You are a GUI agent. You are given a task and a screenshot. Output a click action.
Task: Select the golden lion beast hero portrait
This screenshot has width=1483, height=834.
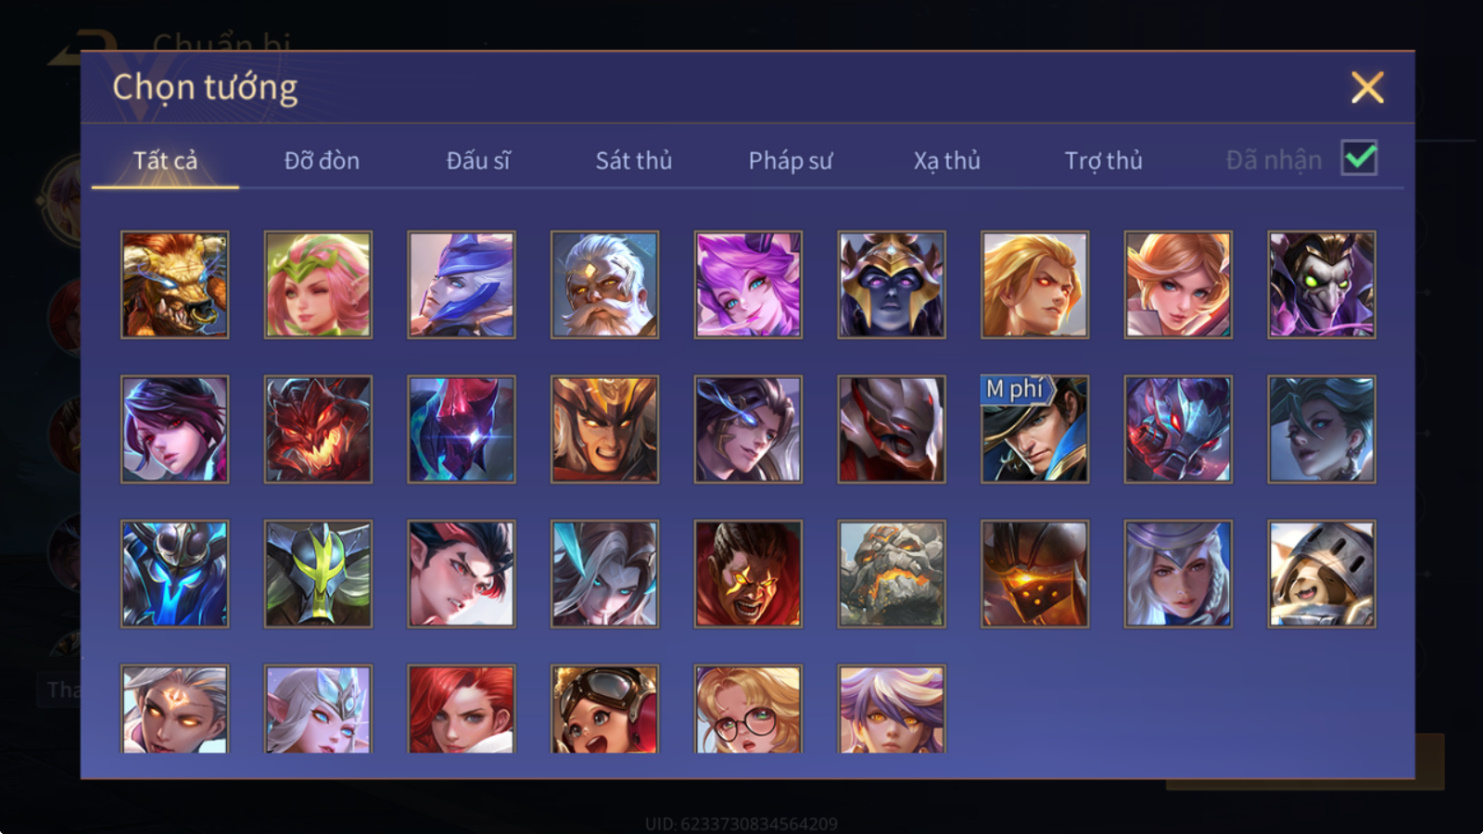(x=175, y=285)
